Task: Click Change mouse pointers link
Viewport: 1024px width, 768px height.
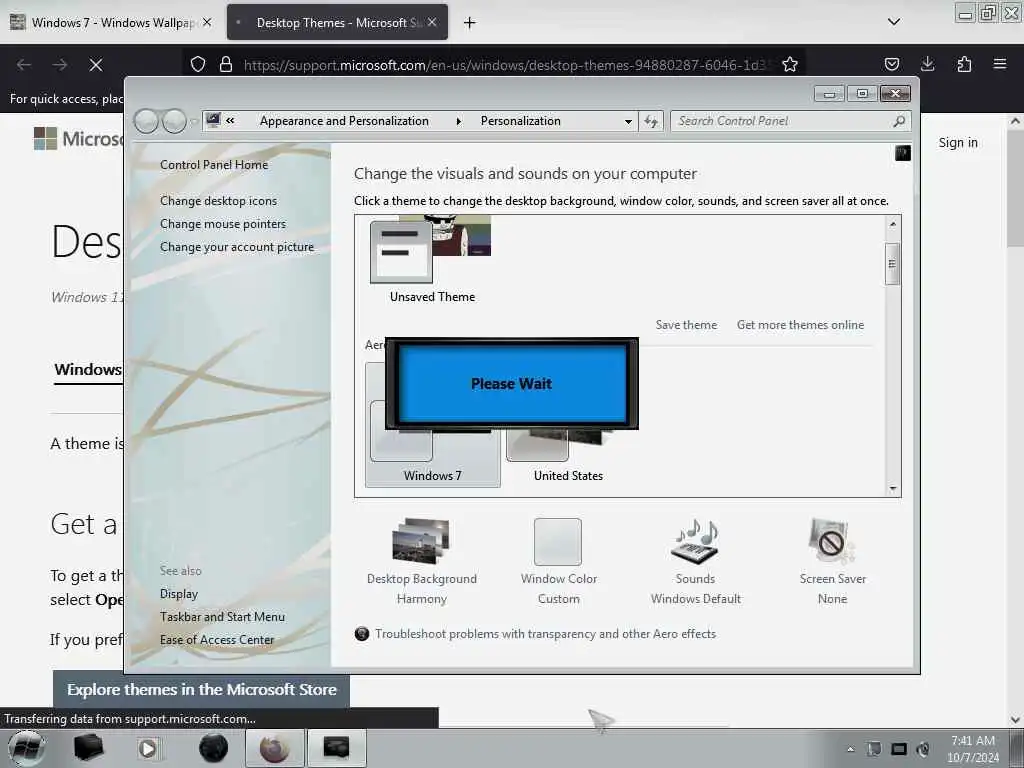Action: point(223,223)
